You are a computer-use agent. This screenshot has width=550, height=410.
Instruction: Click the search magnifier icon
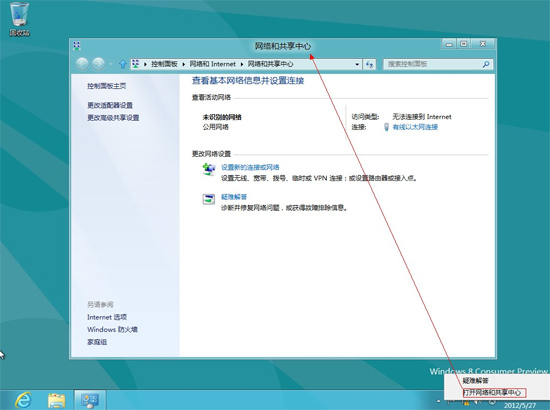486,64
